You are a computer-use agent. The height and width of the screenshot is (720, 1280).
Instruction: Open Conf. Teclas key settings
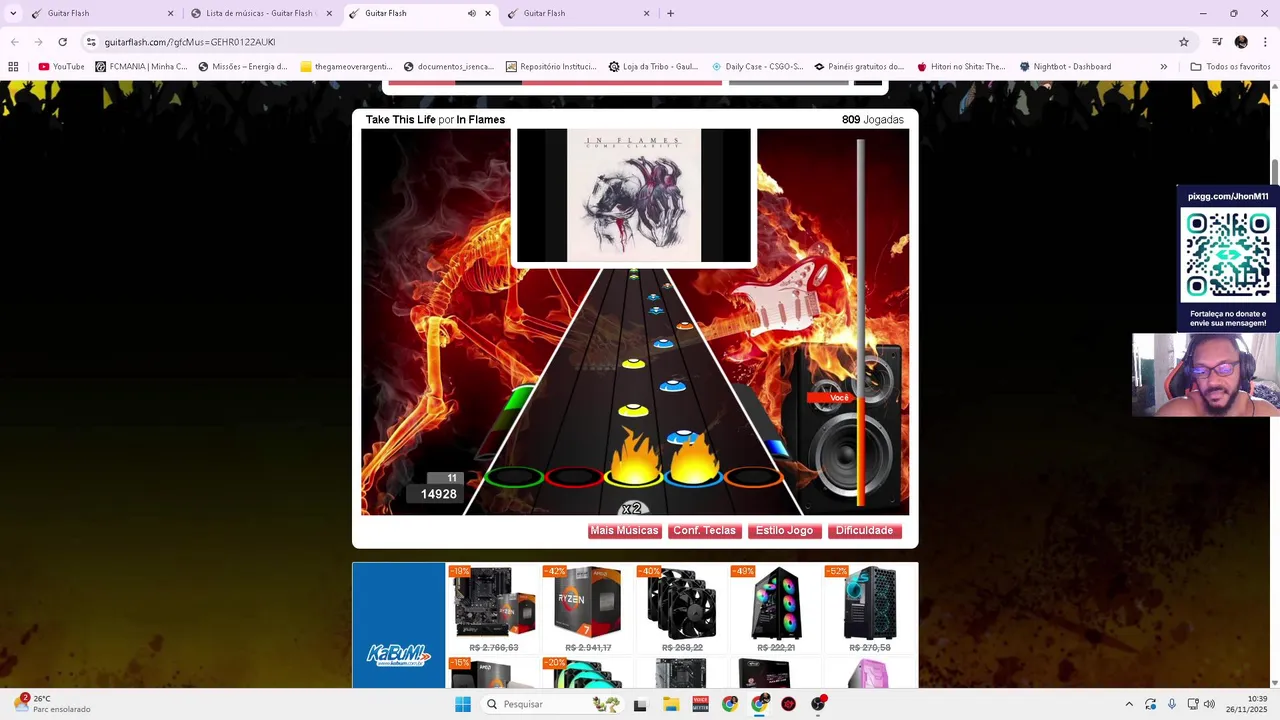pos(704,531)
